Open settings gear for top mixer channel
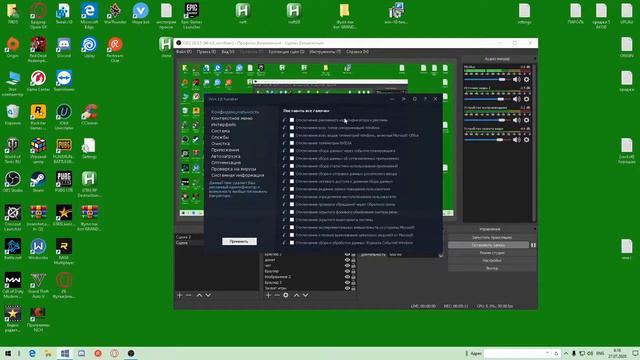The width and height of the screenshot is (640, 360). 527,80
